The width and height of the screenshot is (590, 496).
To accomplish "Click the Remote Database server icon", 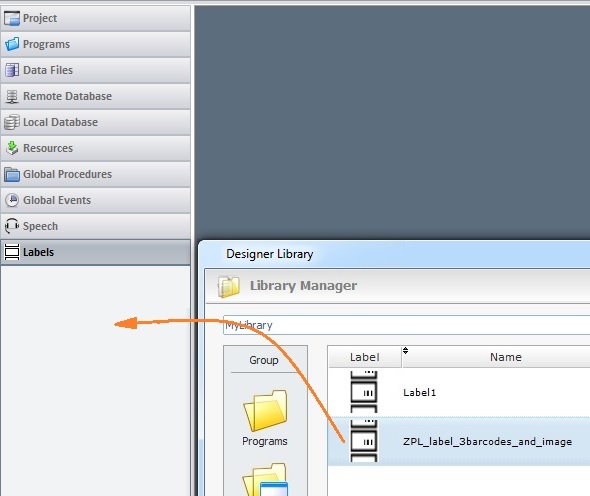I will tap(12, 96).
